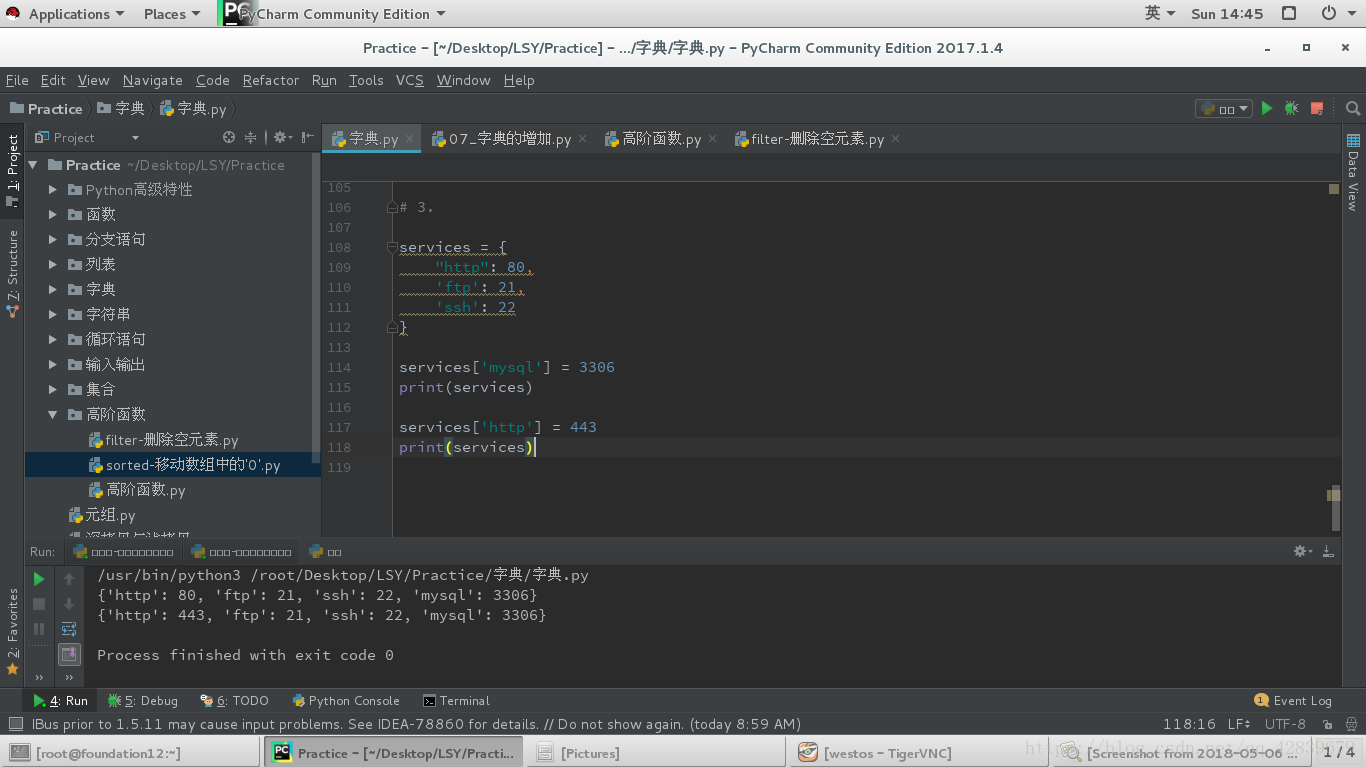Collapse the Practice root tree node
The height and width of the screenshot is (768, 1366).
(x=33, y=165)
